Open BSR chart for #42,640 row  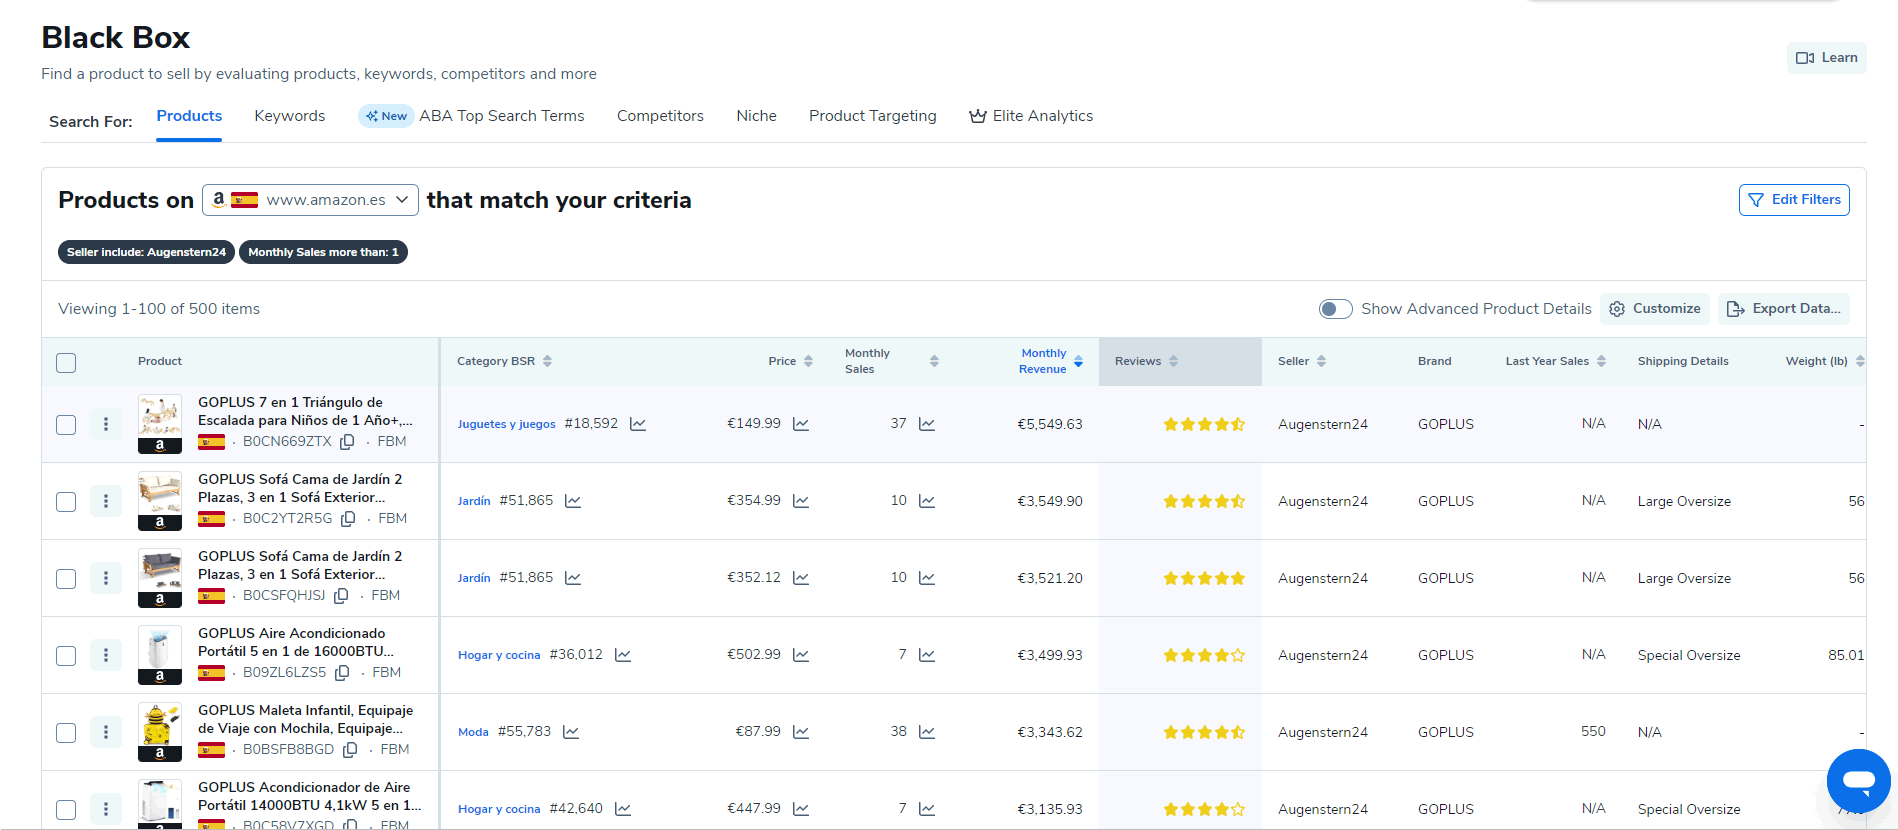pos(623,809)
